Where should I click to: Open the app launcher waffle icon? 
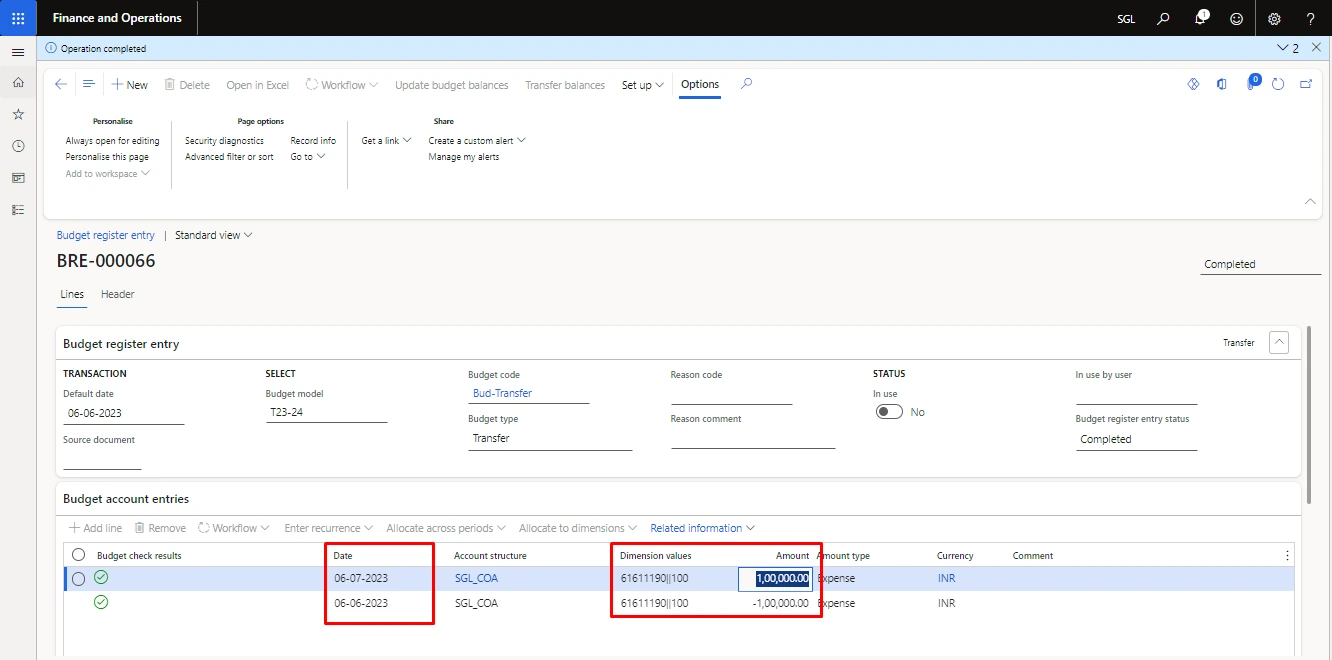(18, 18)
